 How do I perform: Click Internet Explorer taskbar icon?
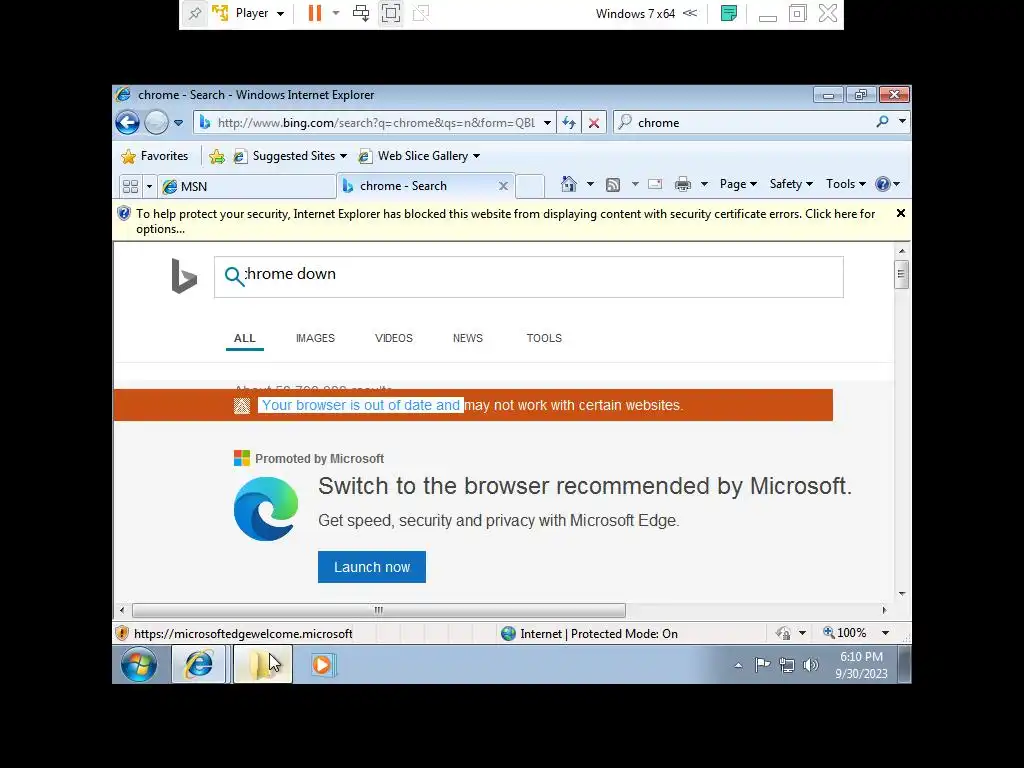[199, 665]
